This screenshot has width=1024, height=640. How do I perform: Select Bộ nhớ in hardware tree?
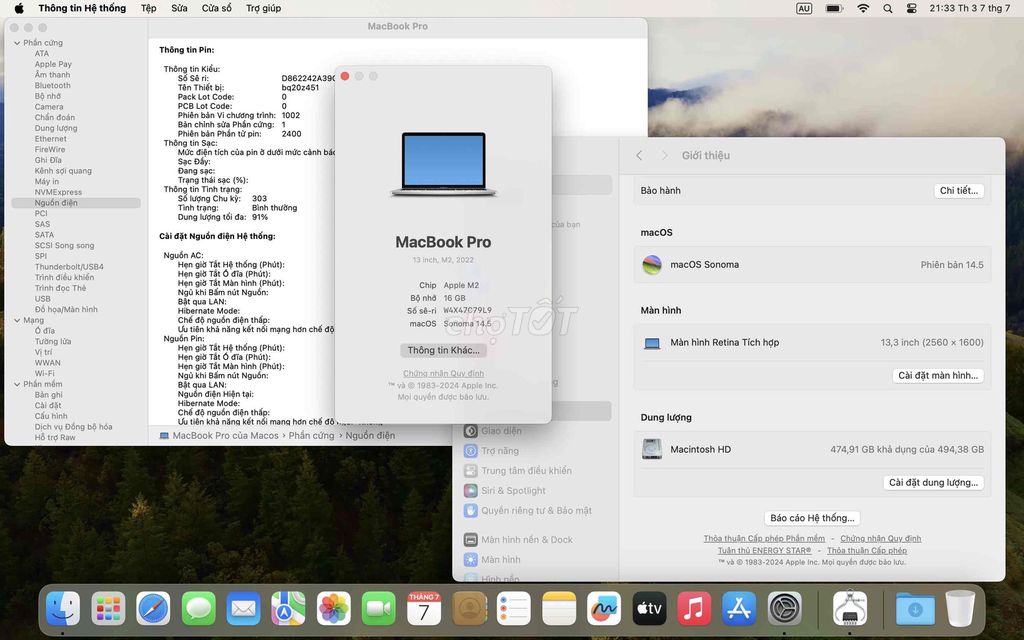click(x=47, y=96)
